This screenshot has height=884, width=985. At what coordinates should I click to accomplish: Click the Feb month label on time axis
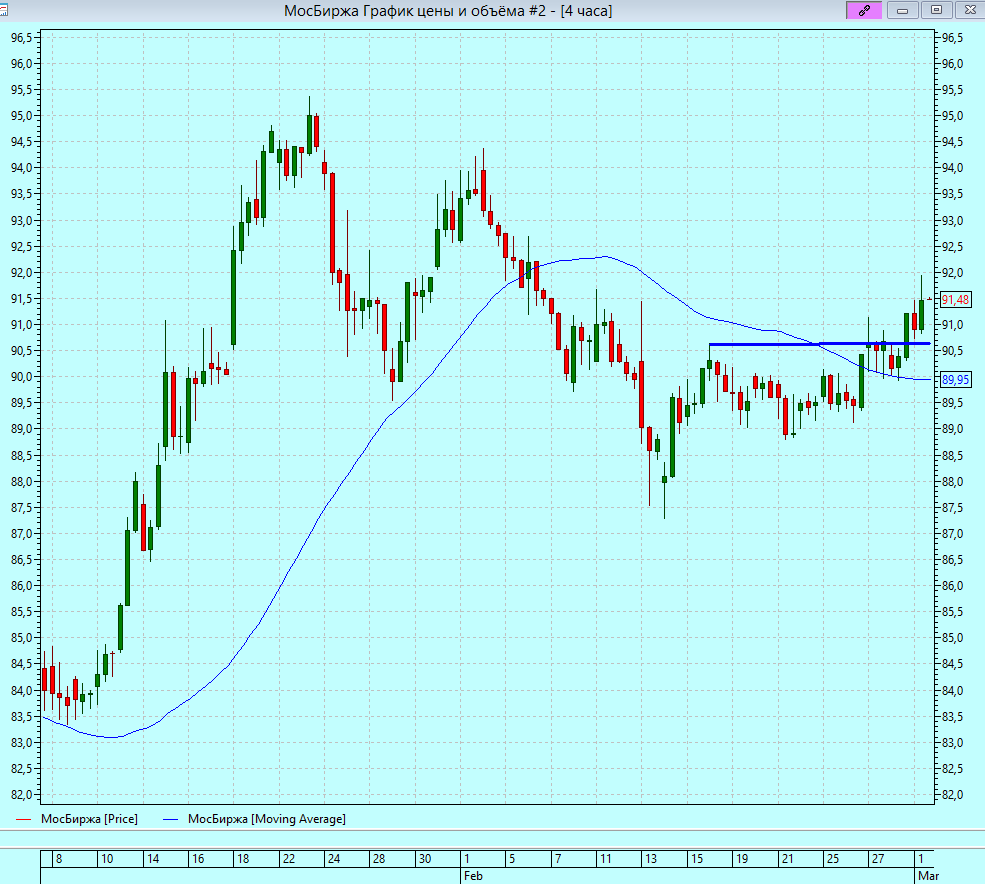pyautogui.click(x=473, y=876)
